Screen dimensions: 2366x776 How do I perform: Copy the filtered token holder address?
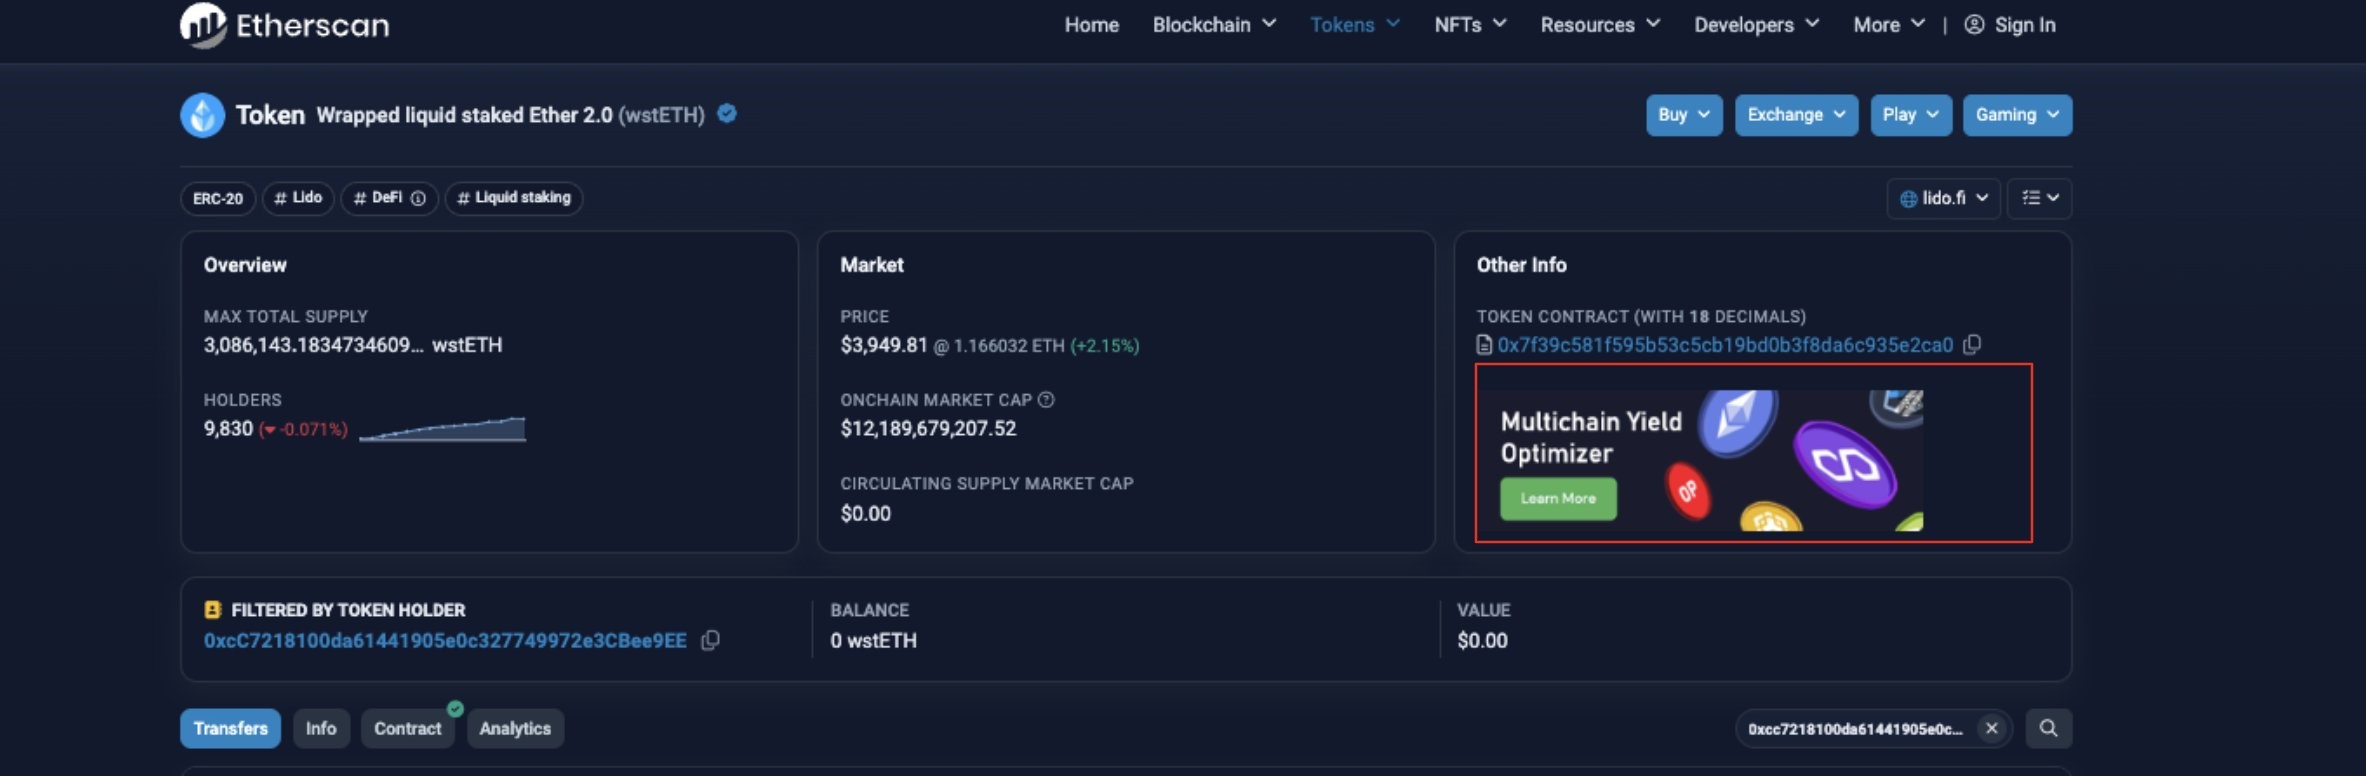pyautogui.click(x=710, y=640)
